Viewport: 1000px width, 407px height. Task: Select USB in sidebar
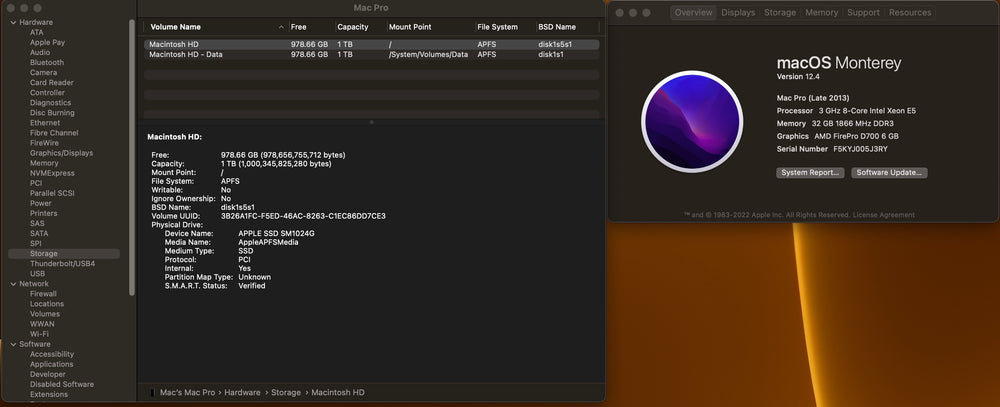pyautogui.click(x=37, y=274)
